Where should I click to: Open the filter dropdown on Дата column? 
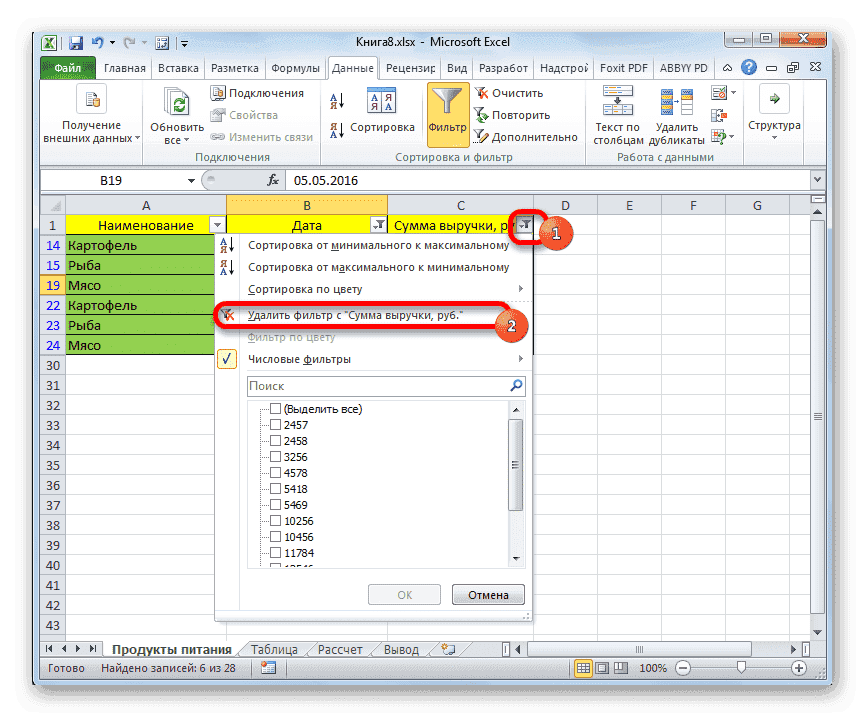click(x=379, y=224)
